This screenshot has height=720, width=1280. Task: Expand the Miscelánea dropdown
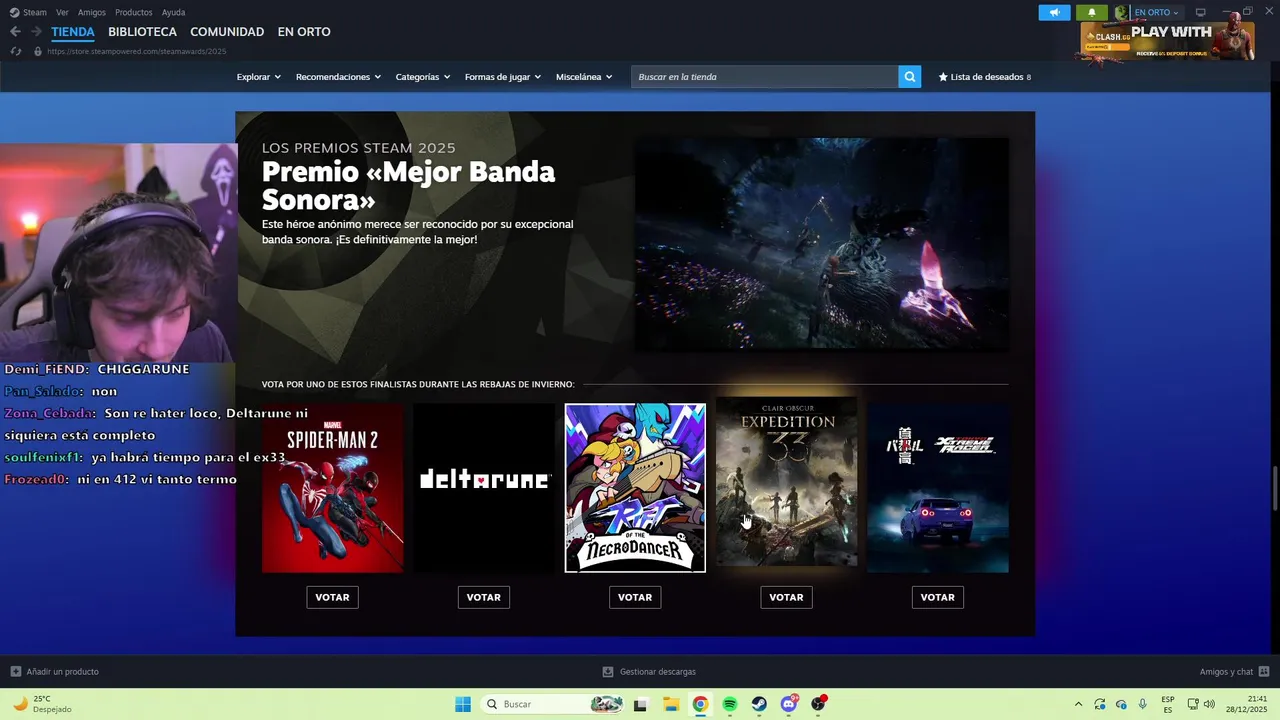pyautogui.click(x=584, y=77)
